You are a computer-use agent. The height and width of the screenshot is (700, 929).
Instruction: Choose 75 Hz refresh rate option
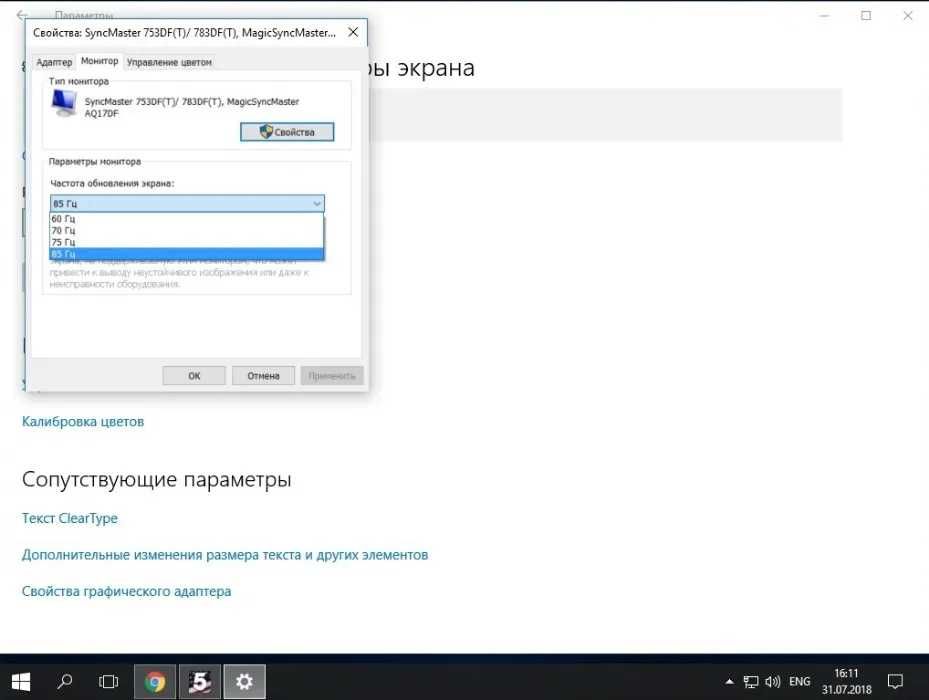187,242
